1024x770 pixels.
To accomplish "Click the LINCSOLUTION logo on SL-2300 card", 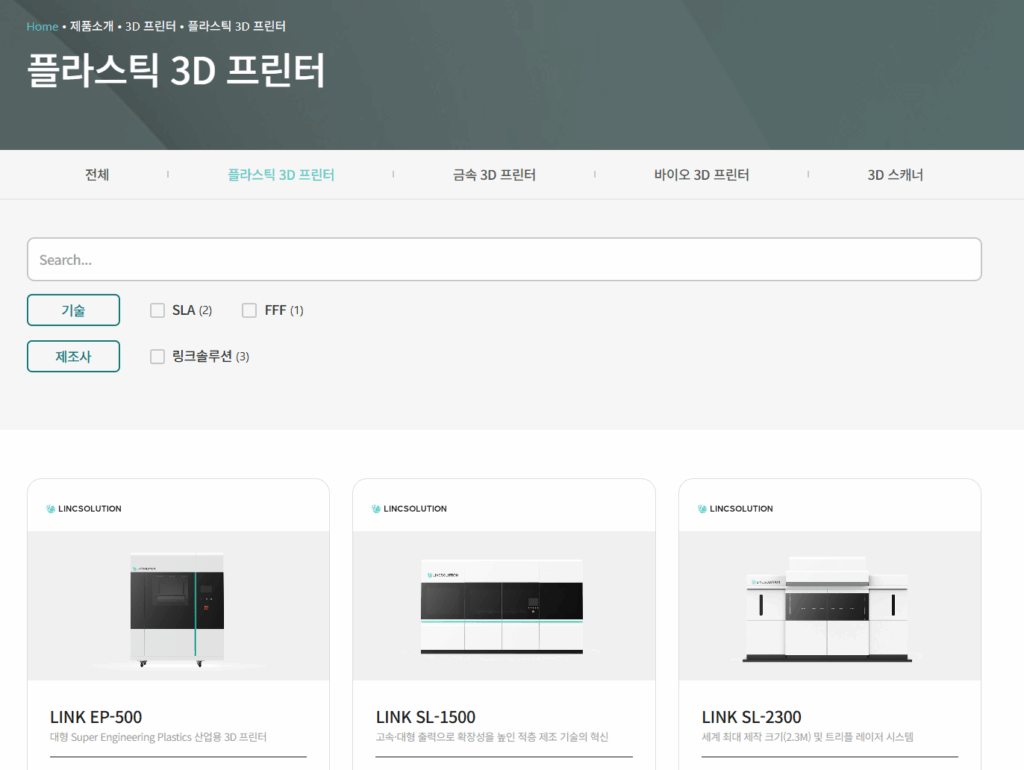I will tap(736, 509).
